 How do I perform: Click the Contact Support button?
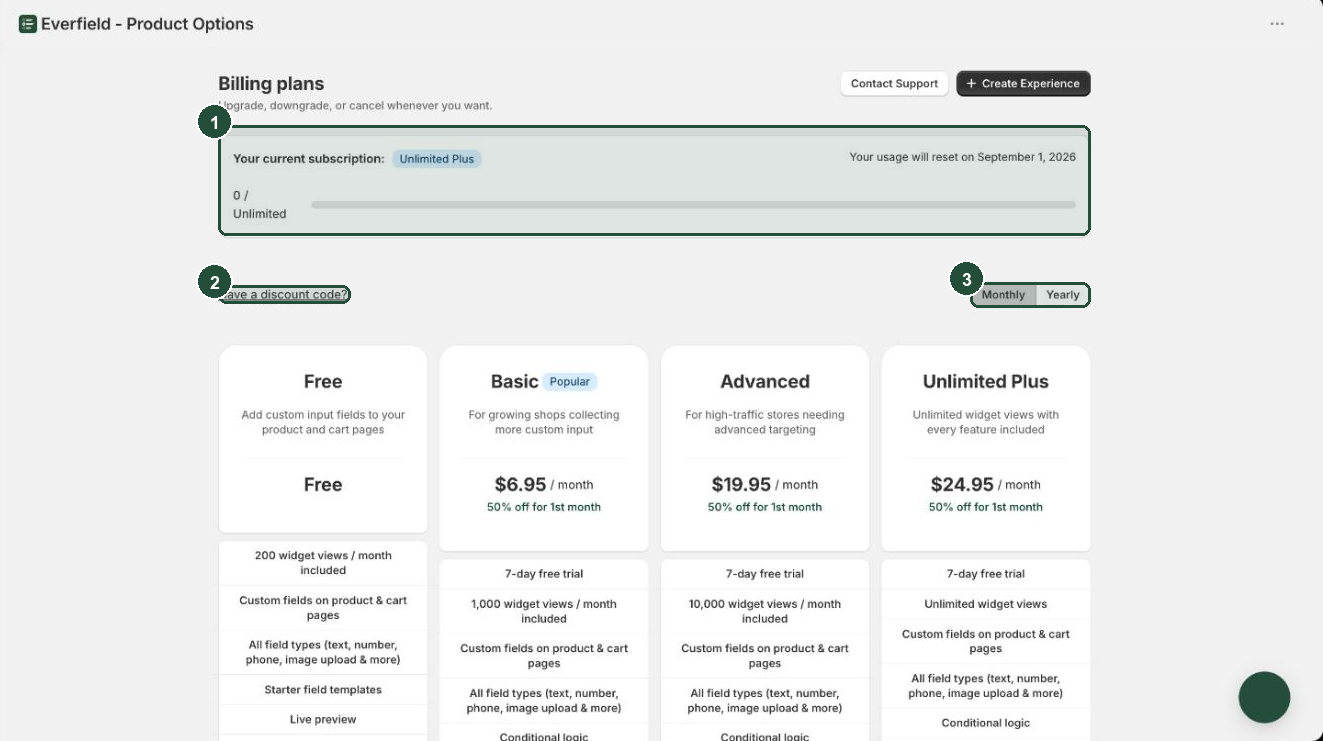pos(894,84)
